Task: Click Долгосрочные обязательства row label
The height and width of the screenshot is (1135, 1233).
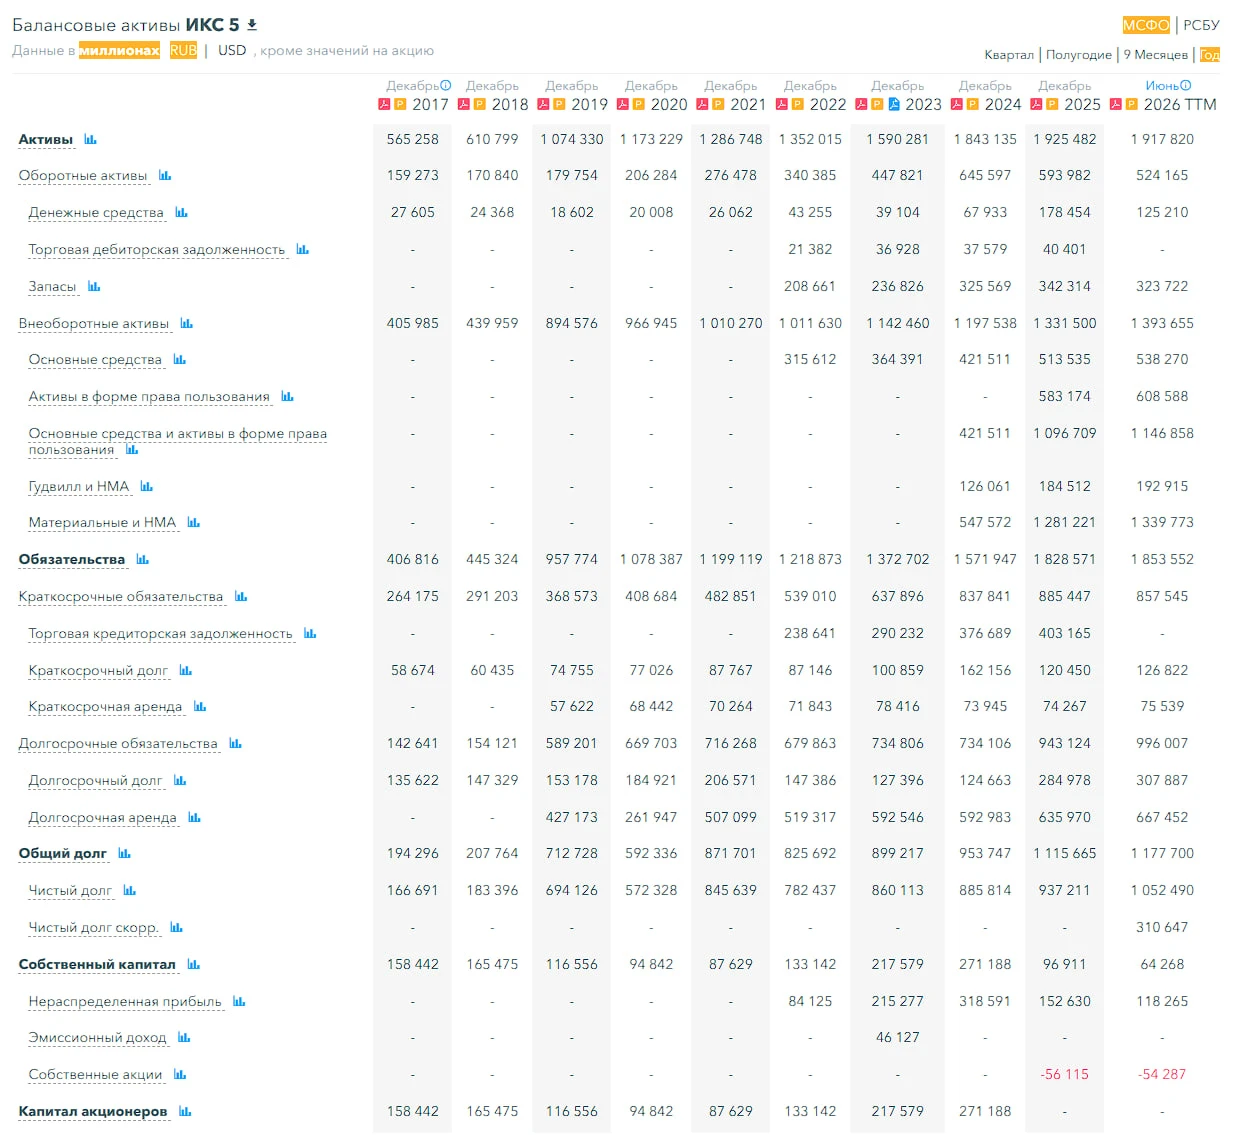Action: point(118,744)
